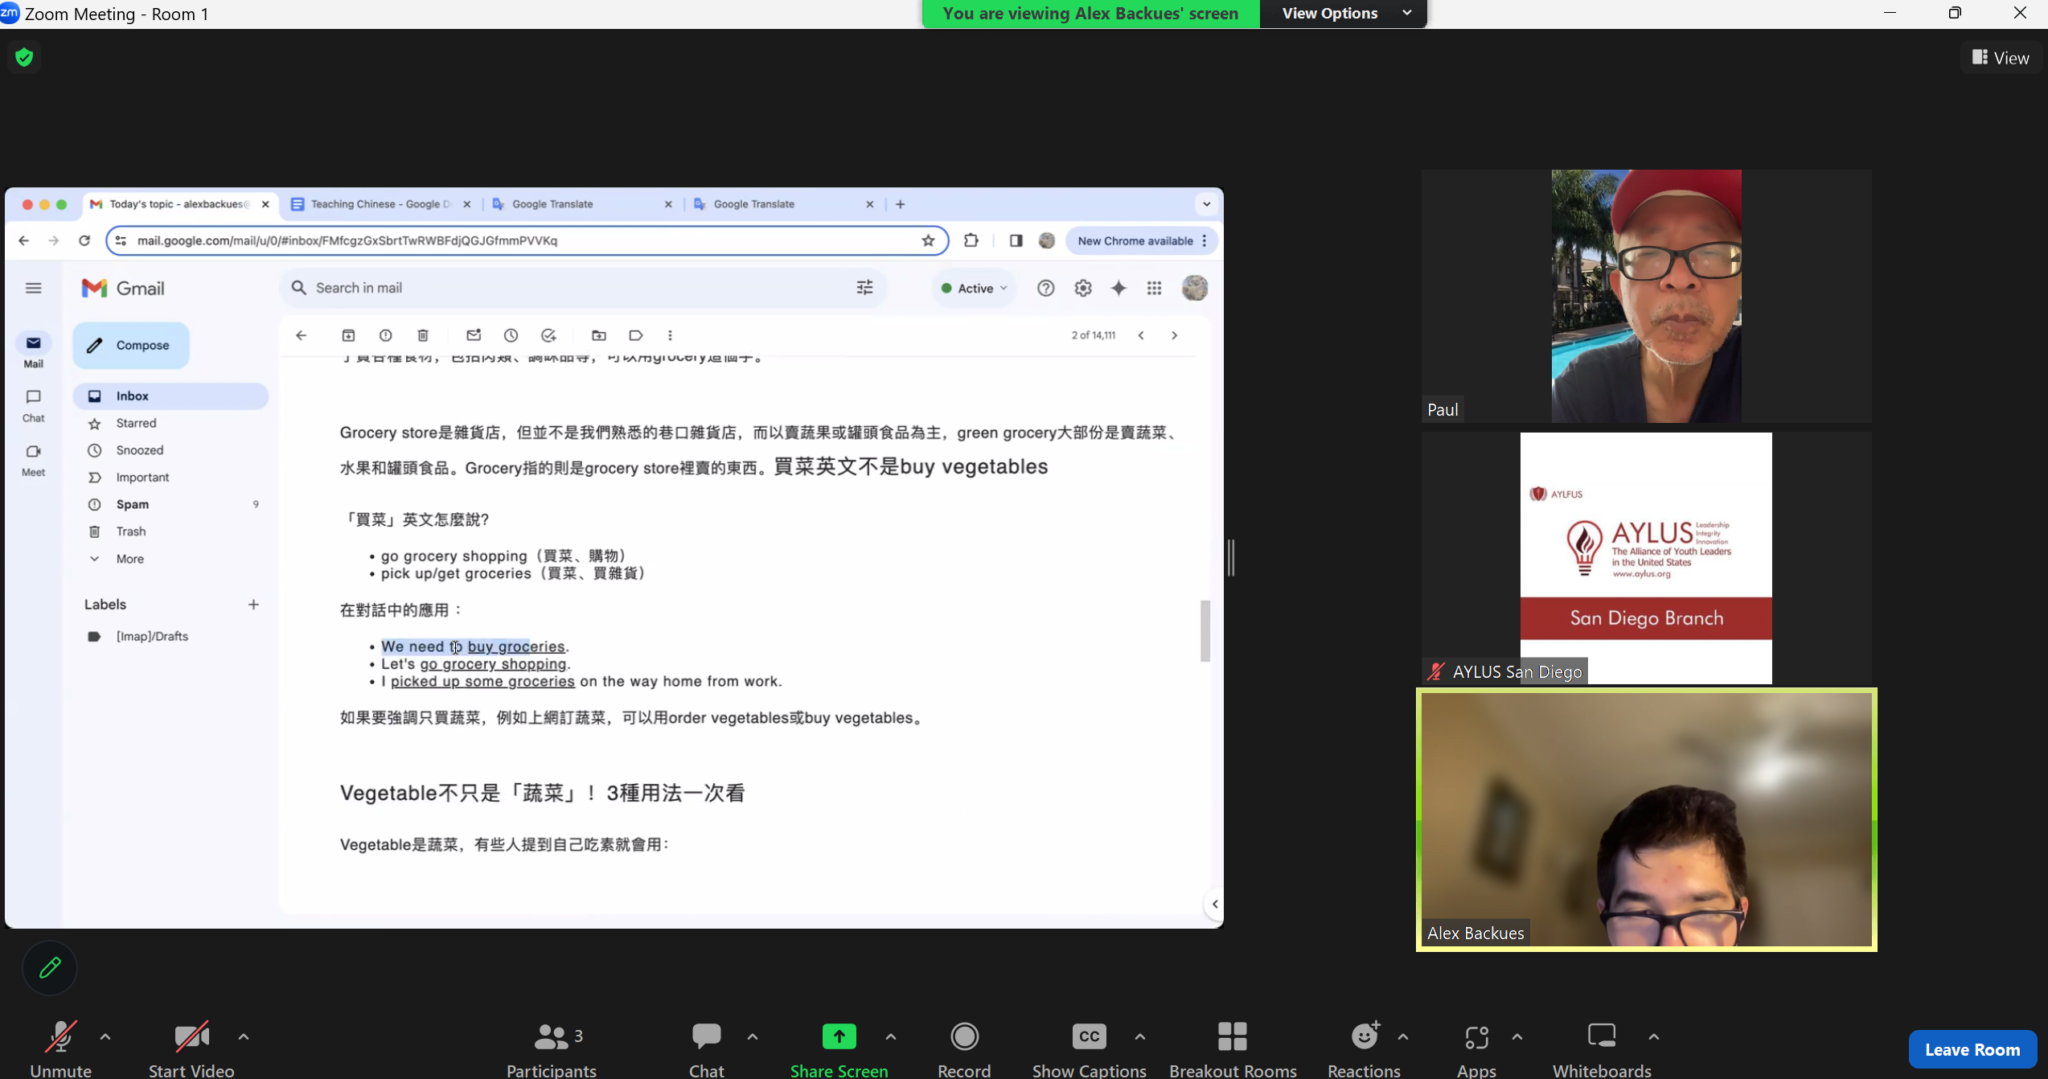This screenshot has width=2048, height=1079.
Task: Delete the open email
Action: pyautogui.click(x=423, y=335)
